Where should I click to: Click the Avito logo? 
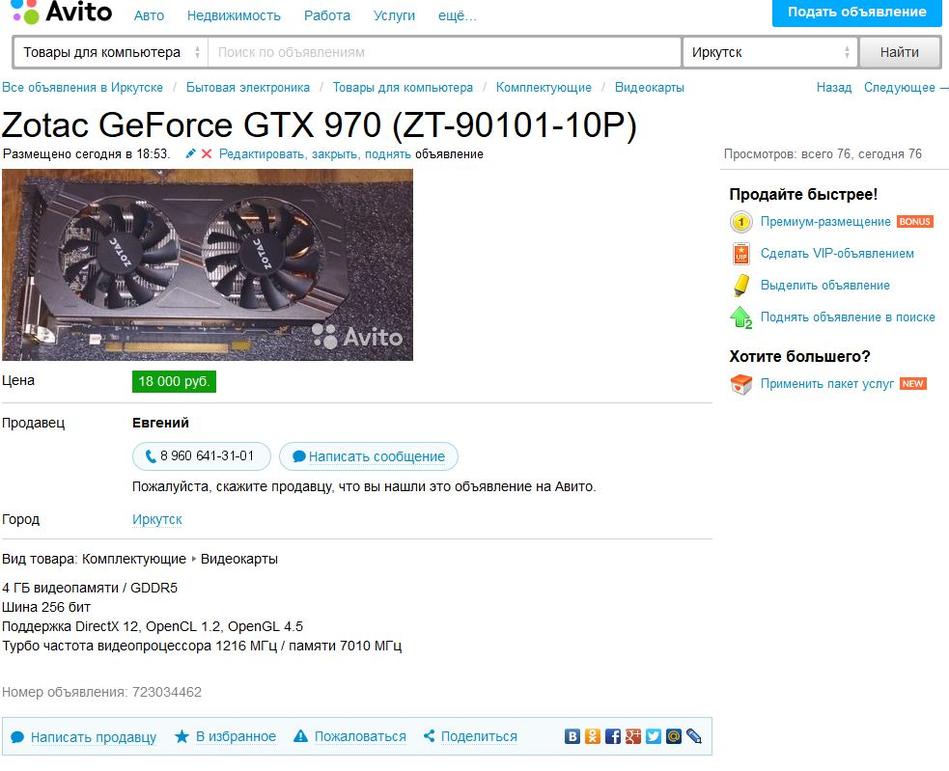(x=61, y=12)
